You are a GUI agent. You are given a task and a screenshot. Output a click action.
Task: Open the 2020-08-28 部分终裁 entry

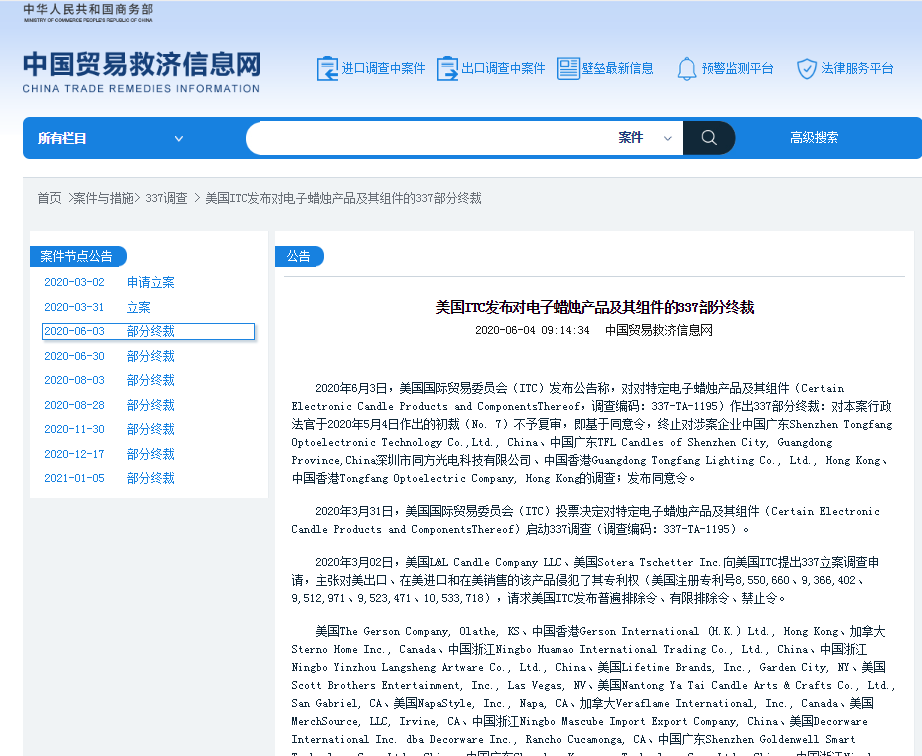click(x=109, y=405)
